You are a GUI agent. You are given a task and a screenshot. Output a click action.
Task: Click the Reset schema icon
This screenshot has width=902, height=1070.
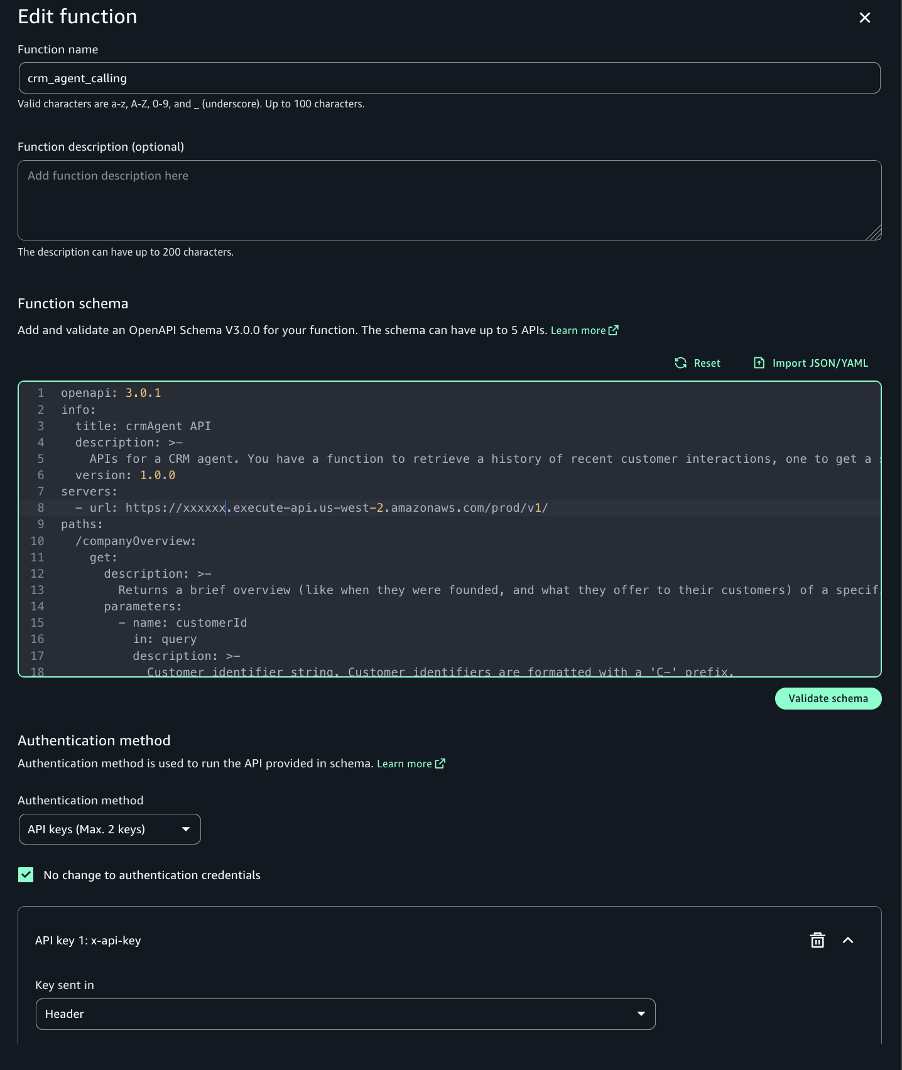click(x=681, y=363)
